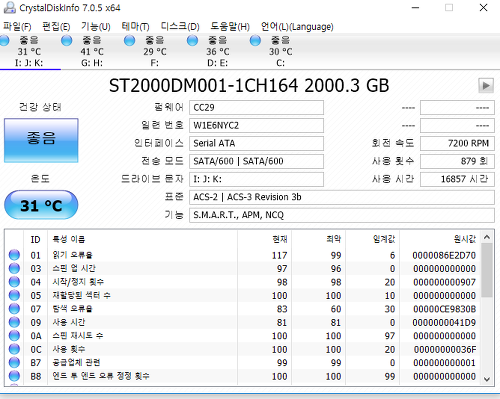Click the drive letter field I: J: K:

pos(256,179)
